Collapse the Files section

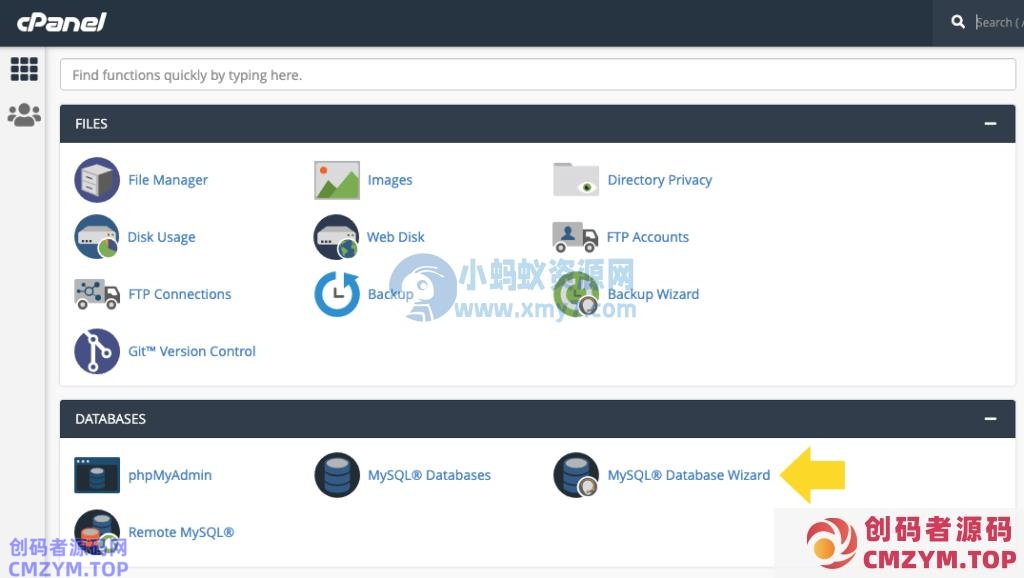(990, 124)
